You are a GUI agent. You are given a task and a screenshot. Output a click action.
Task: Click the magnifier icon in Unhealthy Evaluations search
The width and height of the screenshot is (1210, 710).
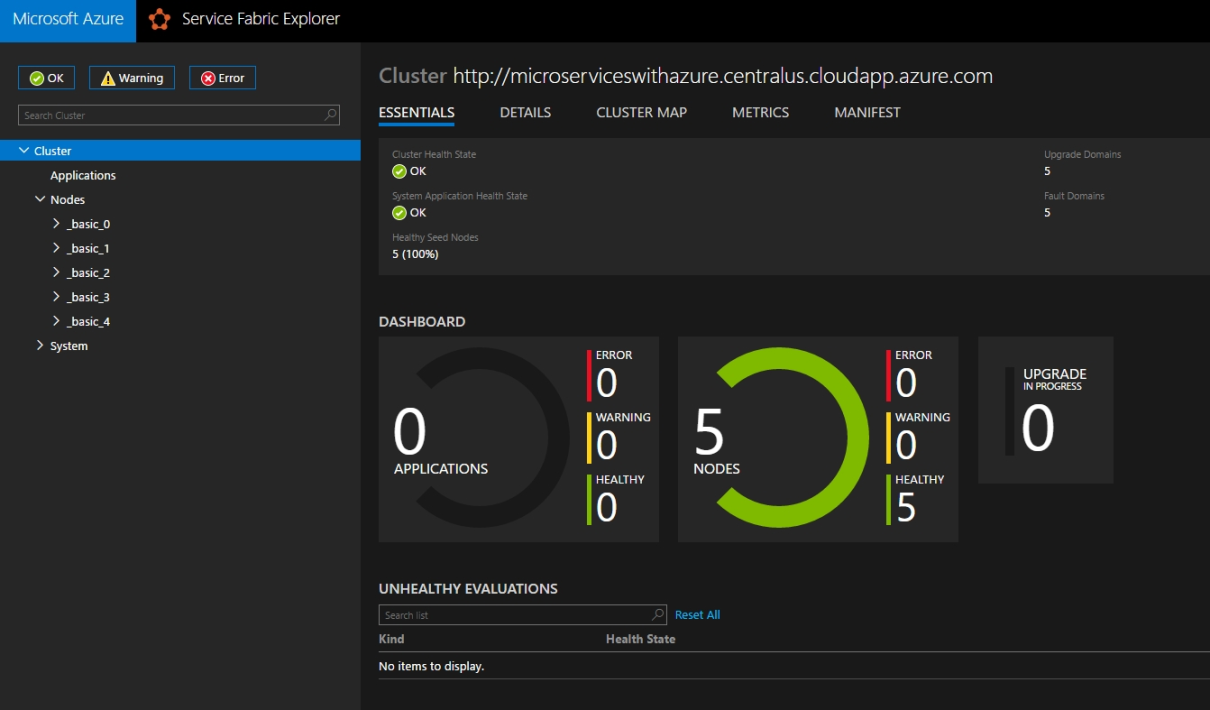pyautogui.click(x=658, y=615)
